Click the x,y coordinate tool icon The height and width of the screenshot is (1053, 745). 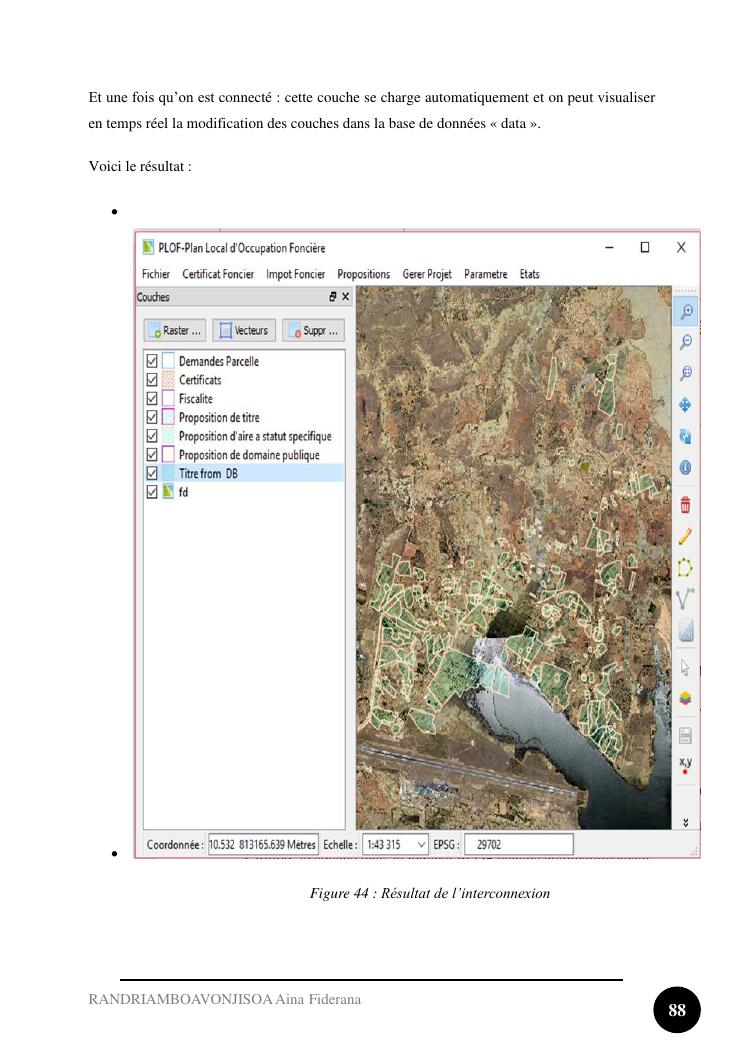tap(686, 766)
